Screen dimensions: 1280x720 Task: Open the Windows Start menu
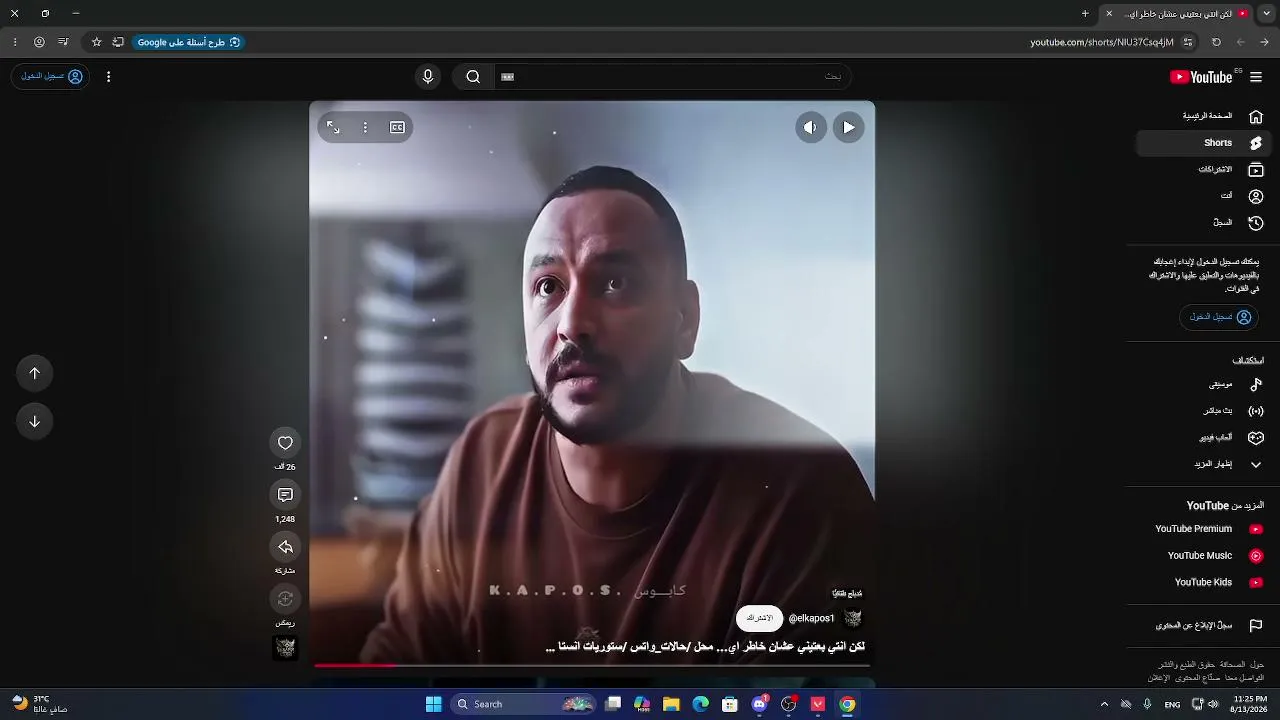[x=433, y=704]
